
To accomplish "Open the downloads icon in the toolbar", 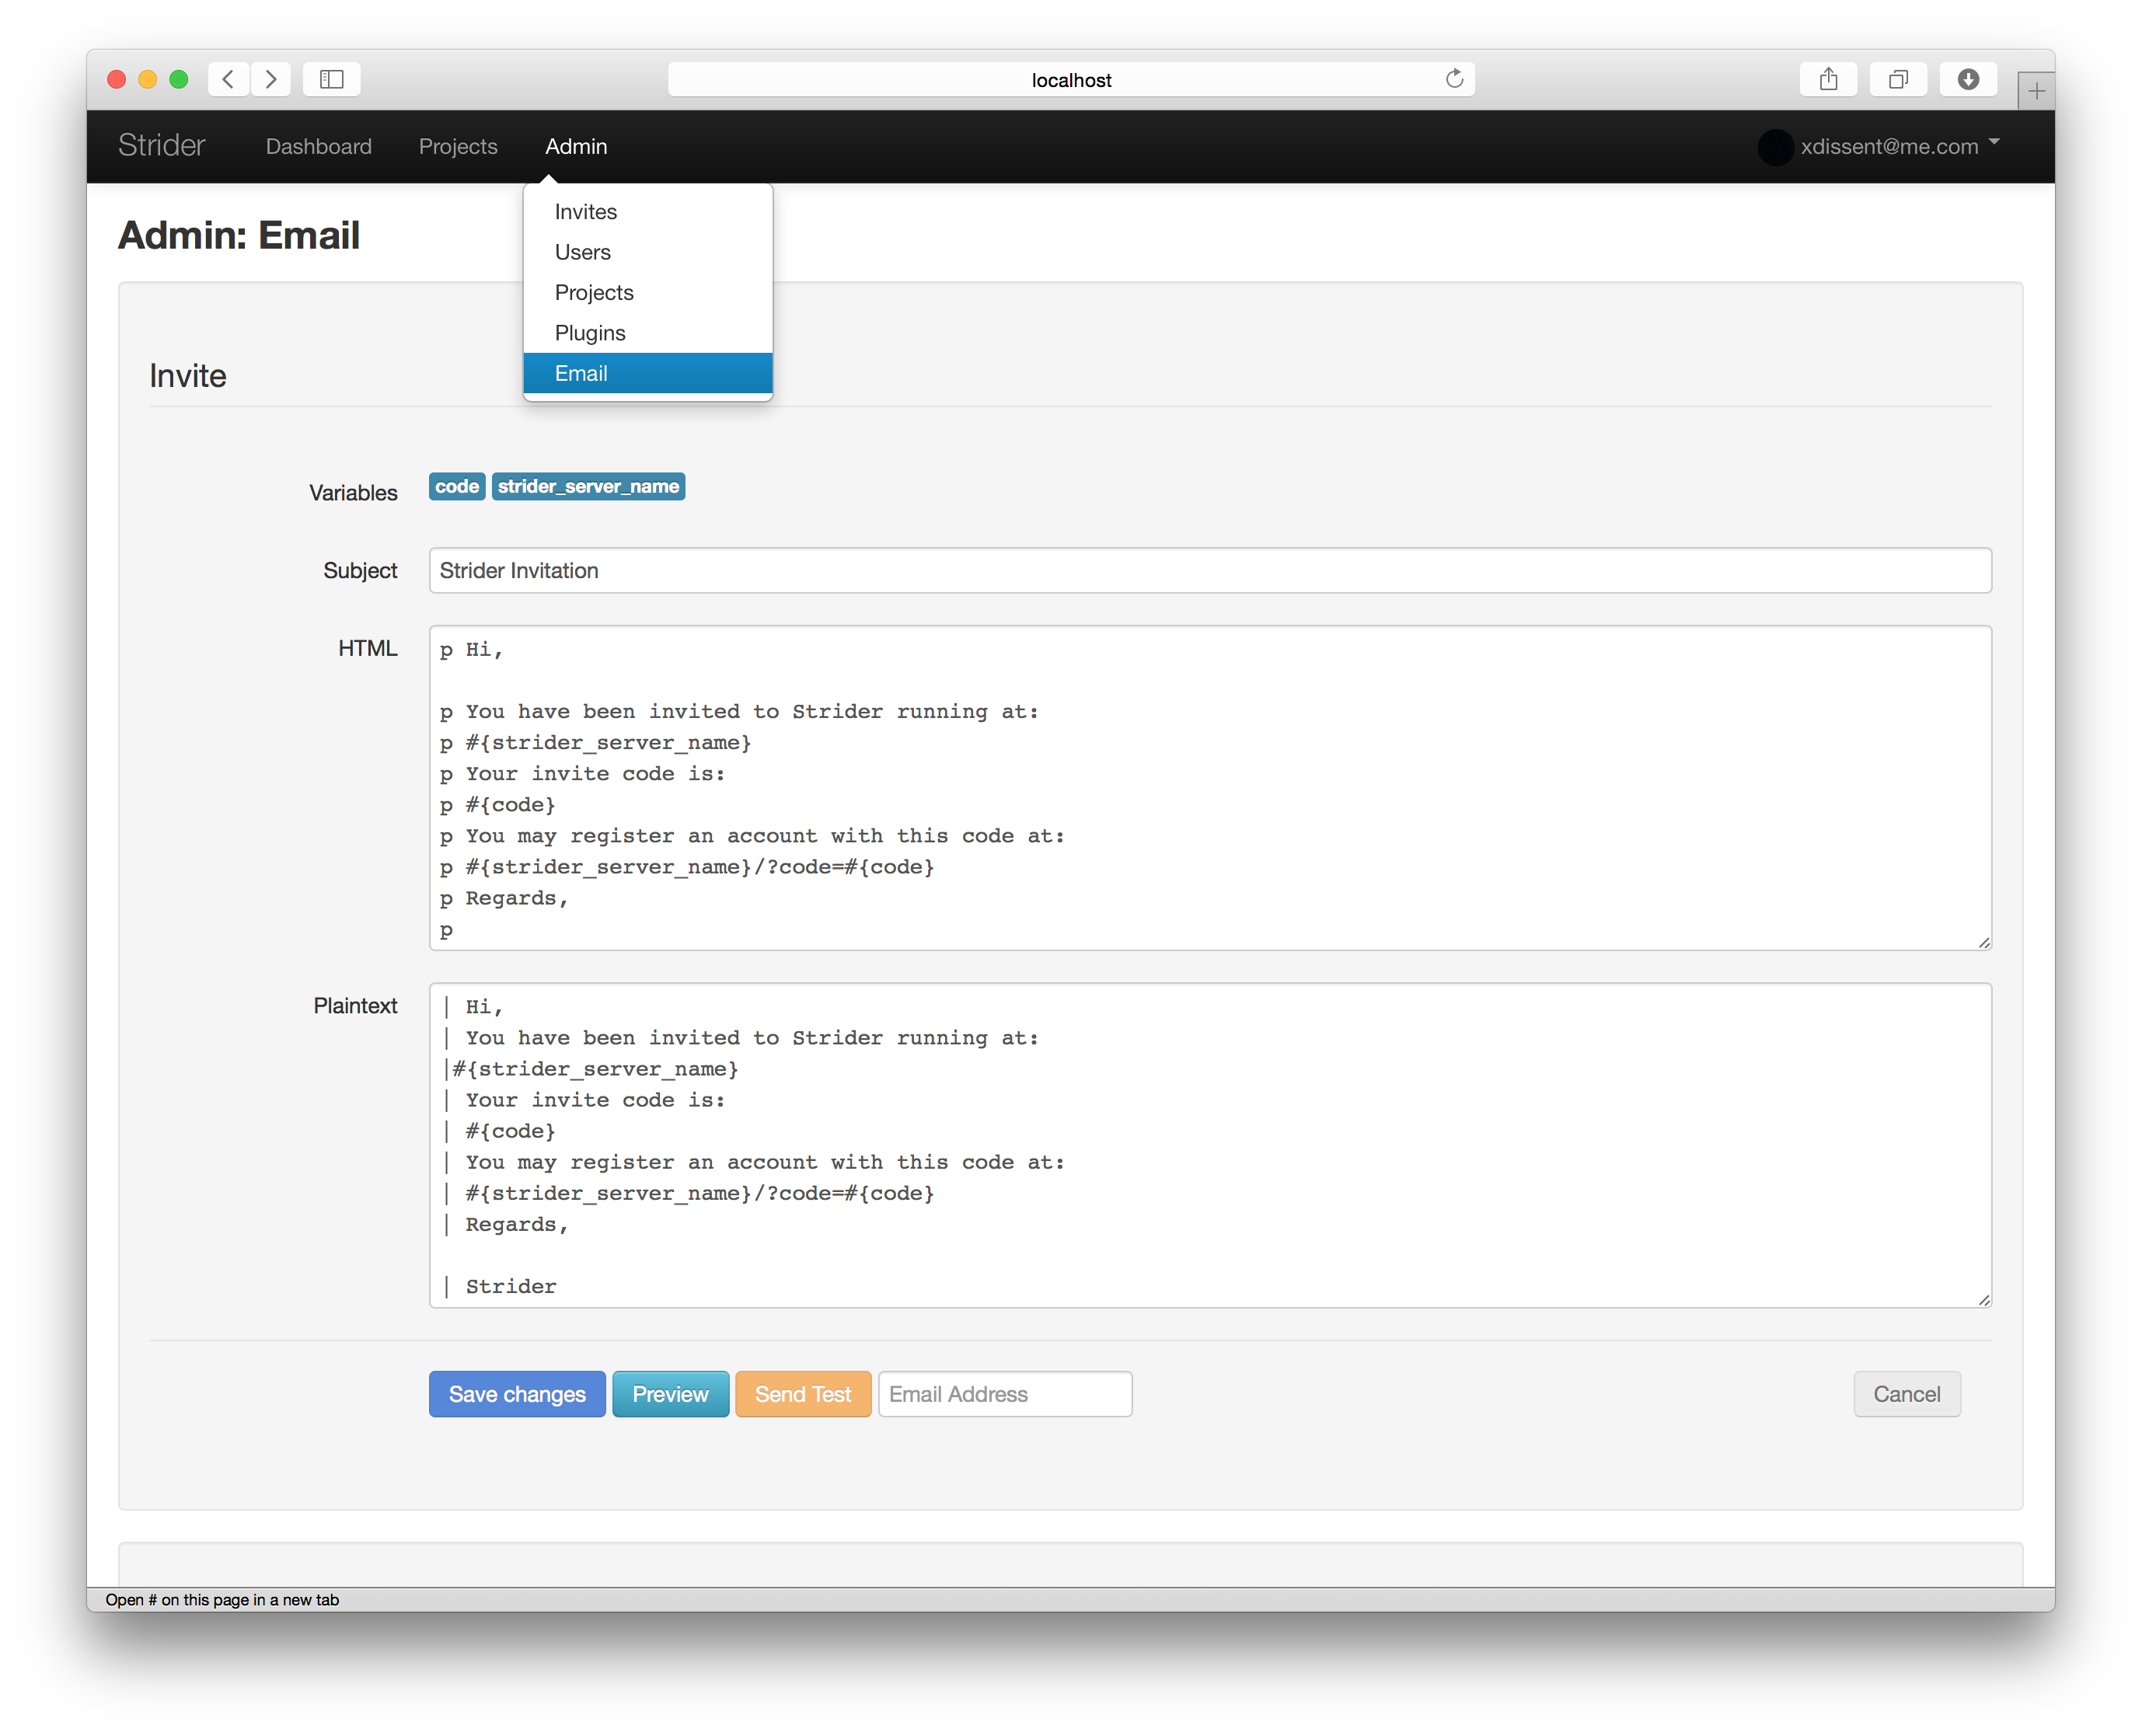I will [x=1968, y=79].
